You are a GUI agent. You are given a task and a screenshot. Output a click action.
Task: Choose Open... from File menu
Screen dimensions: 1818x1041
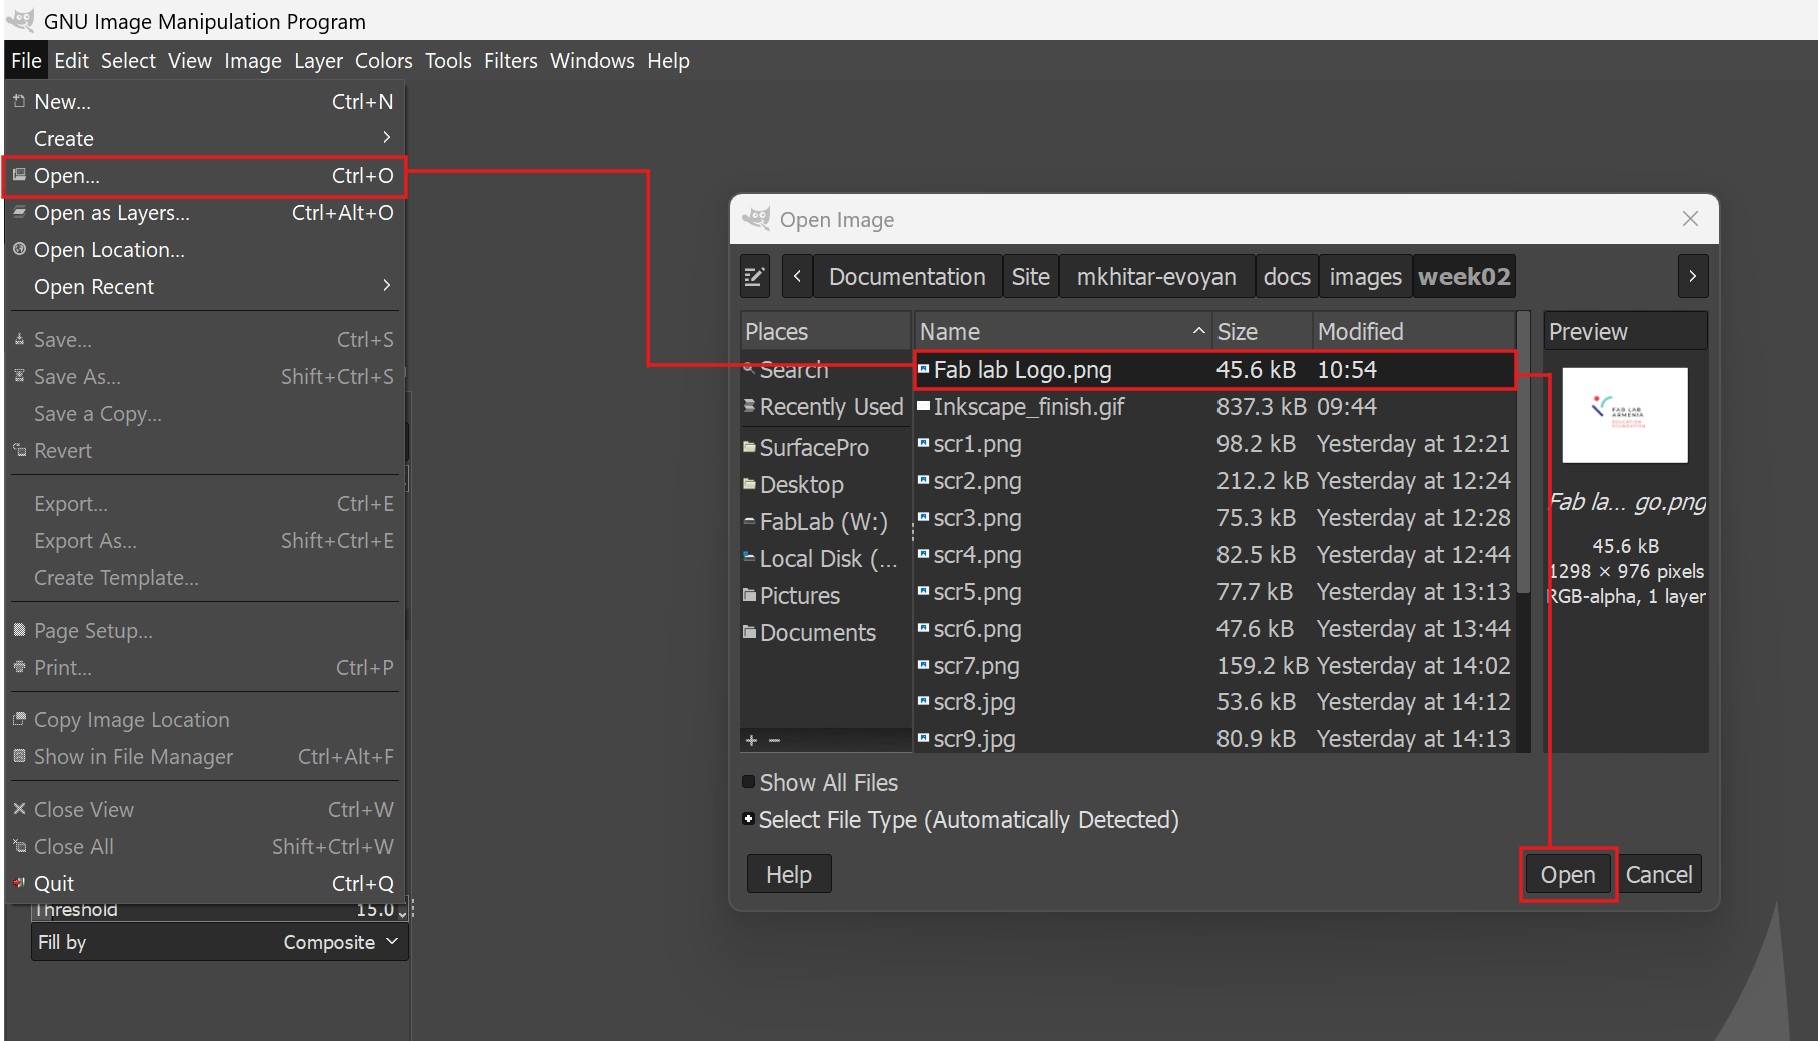205,176
